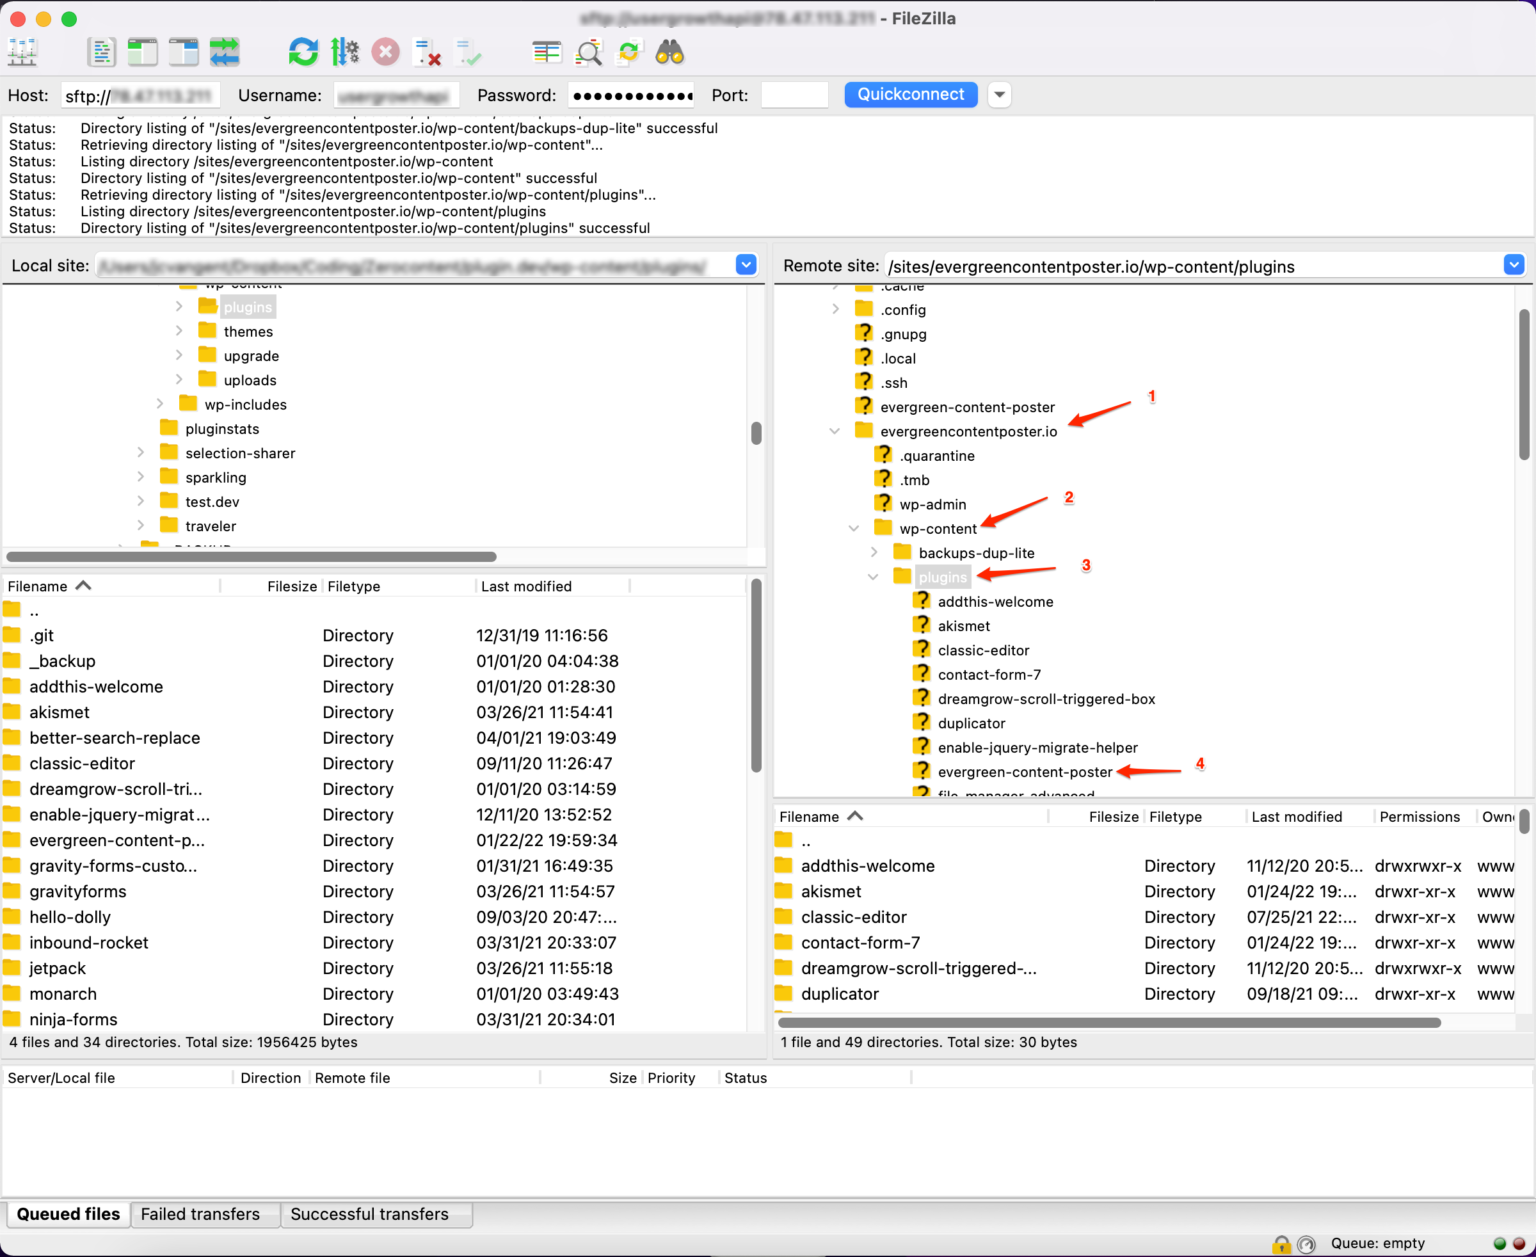Toggle the transfer queue display
The width and height of the screenshot is (1536, 1257).
pos(225,52)
